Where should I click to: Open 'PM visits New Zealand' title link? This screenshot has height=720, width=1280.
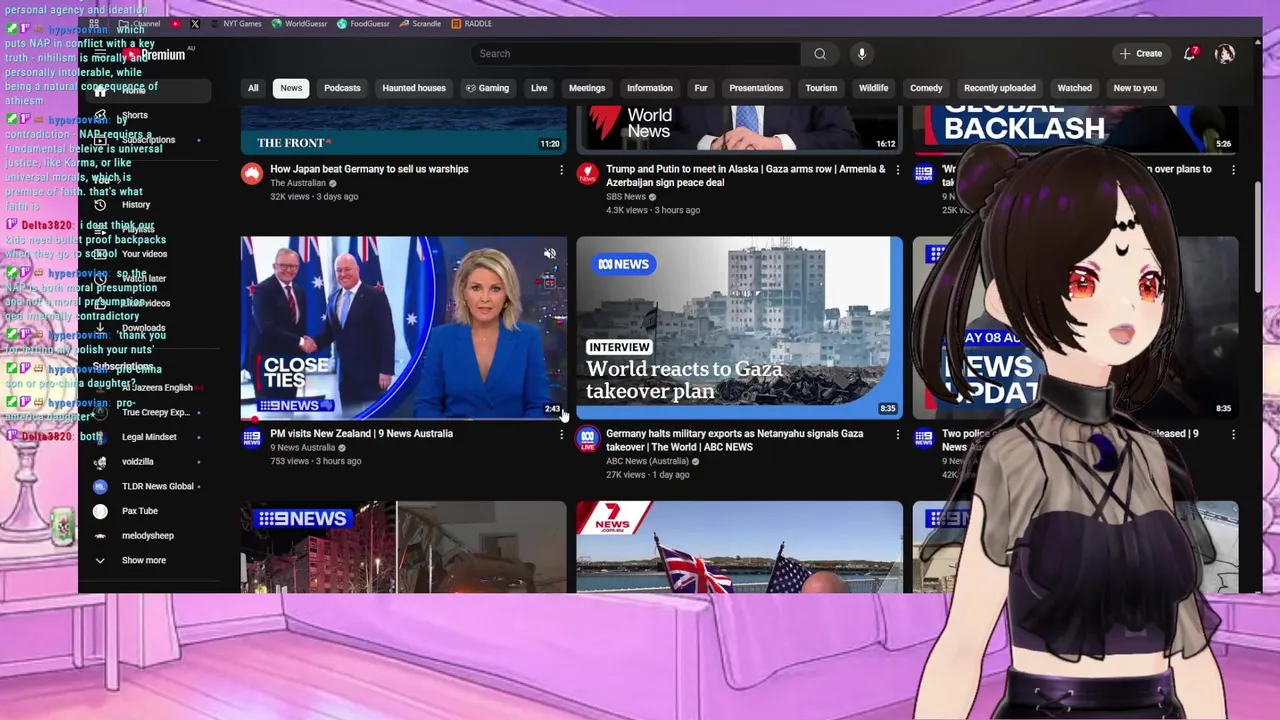coord(361,434)
